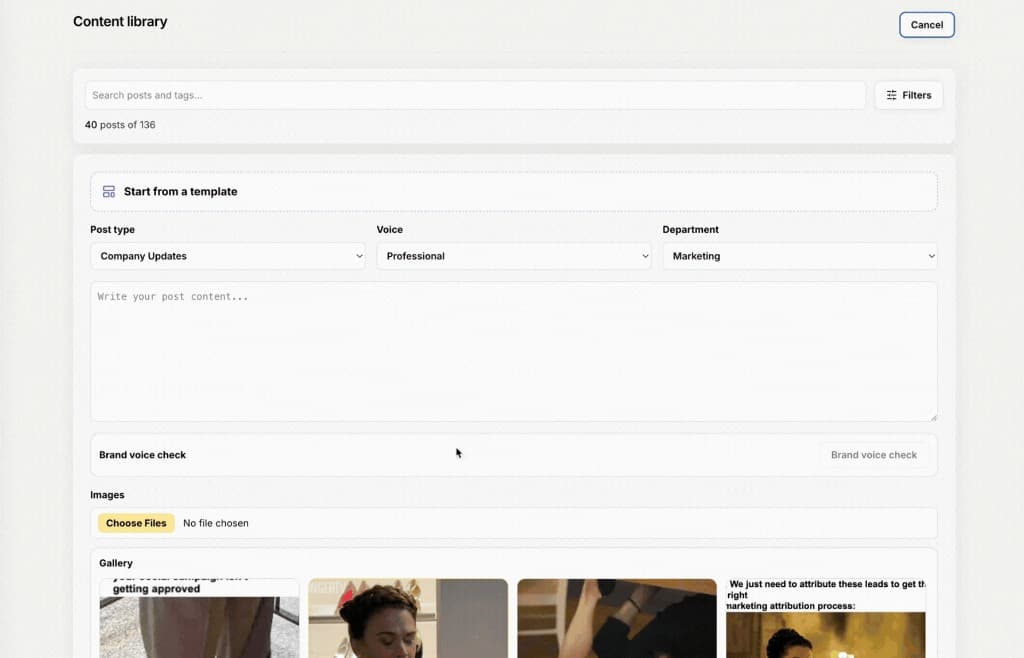Image resolution: width=1024 pixels, height=658 pixels.
Task: Click the text area resize handle
Action: pyautogui.click(x=933, y=417)
